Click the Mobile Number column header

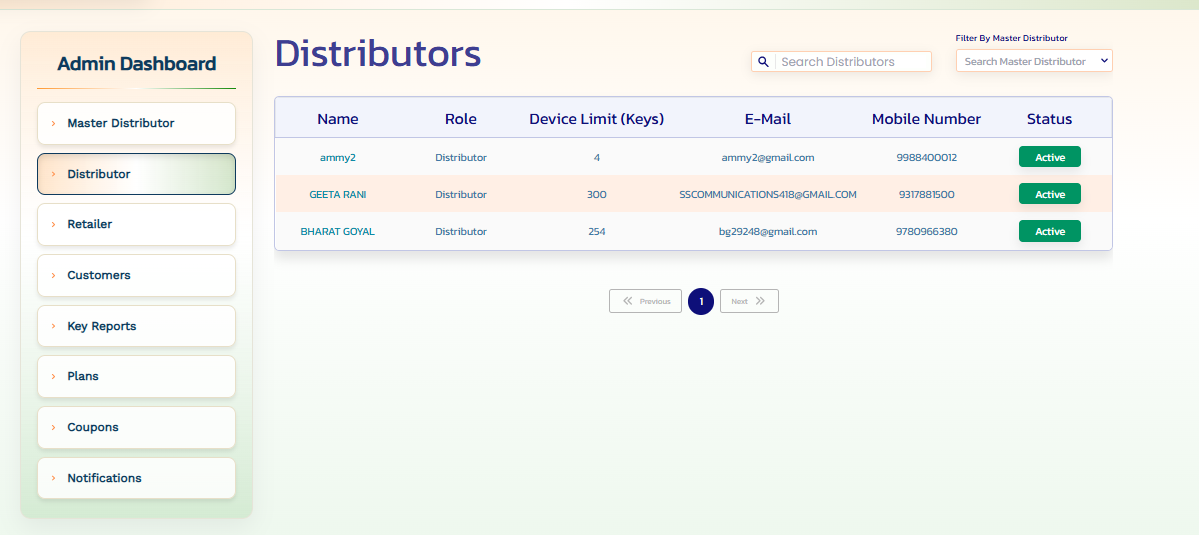[x=927, y=119]
